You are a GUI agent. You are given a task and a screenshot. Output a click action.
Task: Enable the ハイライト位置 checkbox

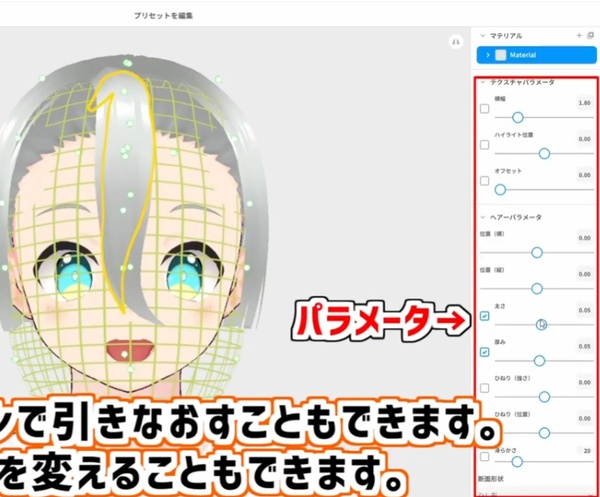click(x=485, y=145)
